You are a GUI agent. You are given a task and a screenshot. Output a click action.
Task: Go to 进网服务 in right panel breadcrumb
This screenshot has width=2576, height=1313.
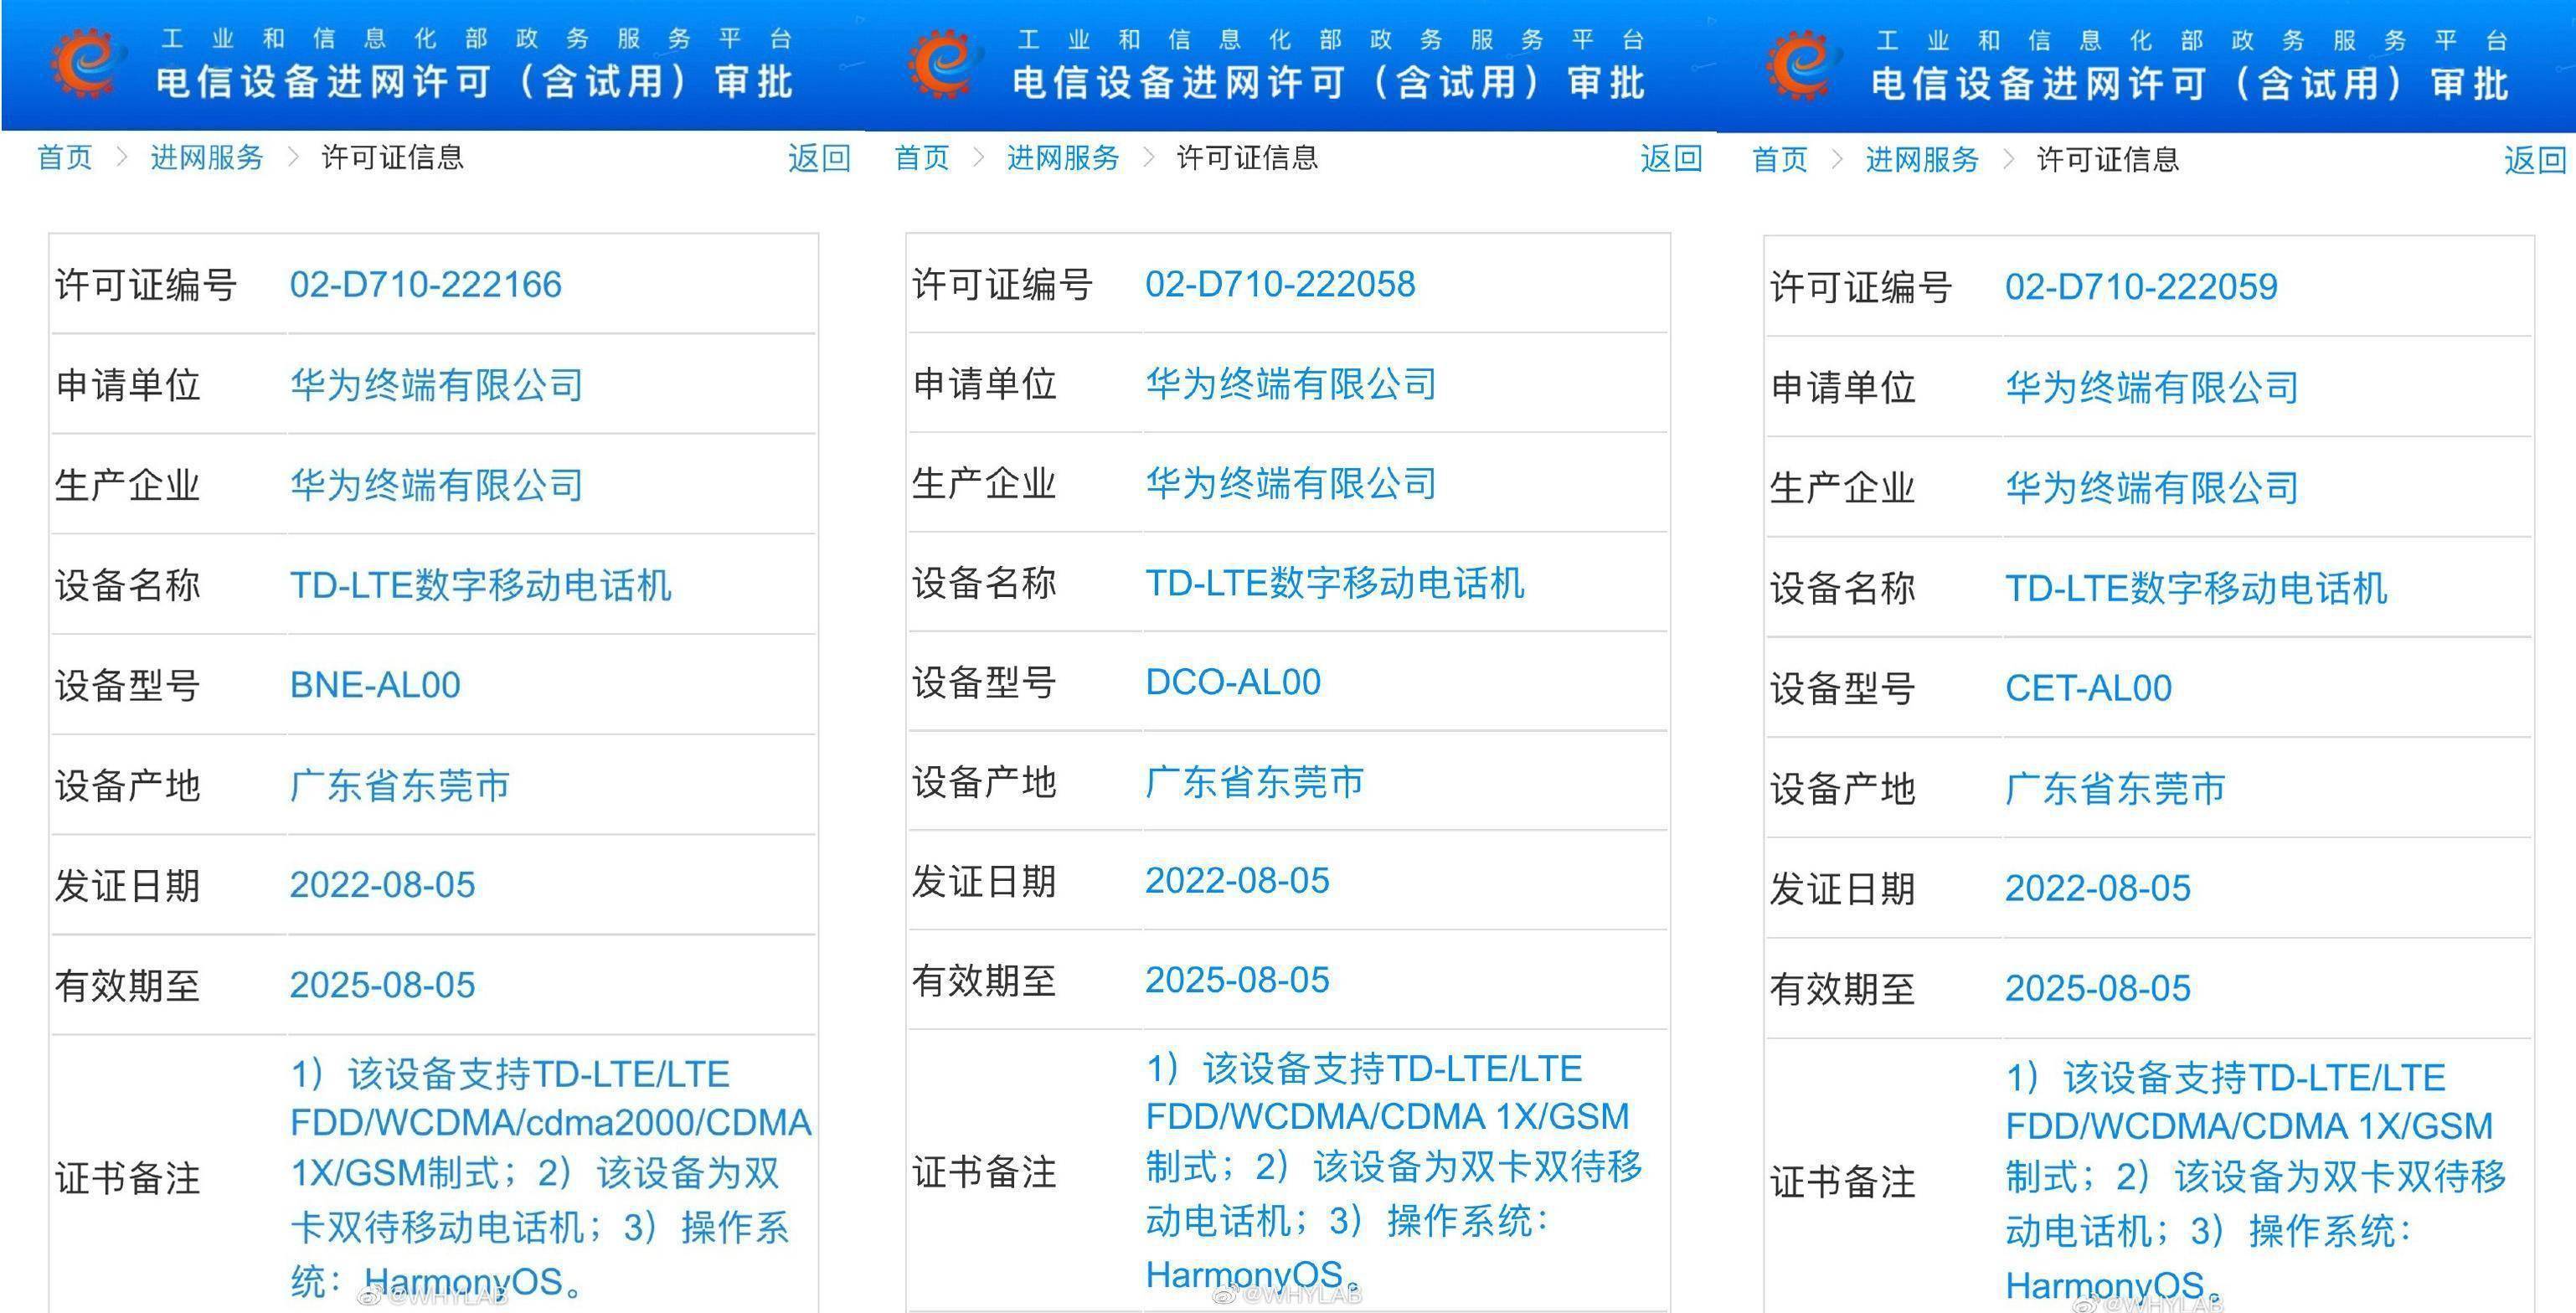coord(1922,160)
